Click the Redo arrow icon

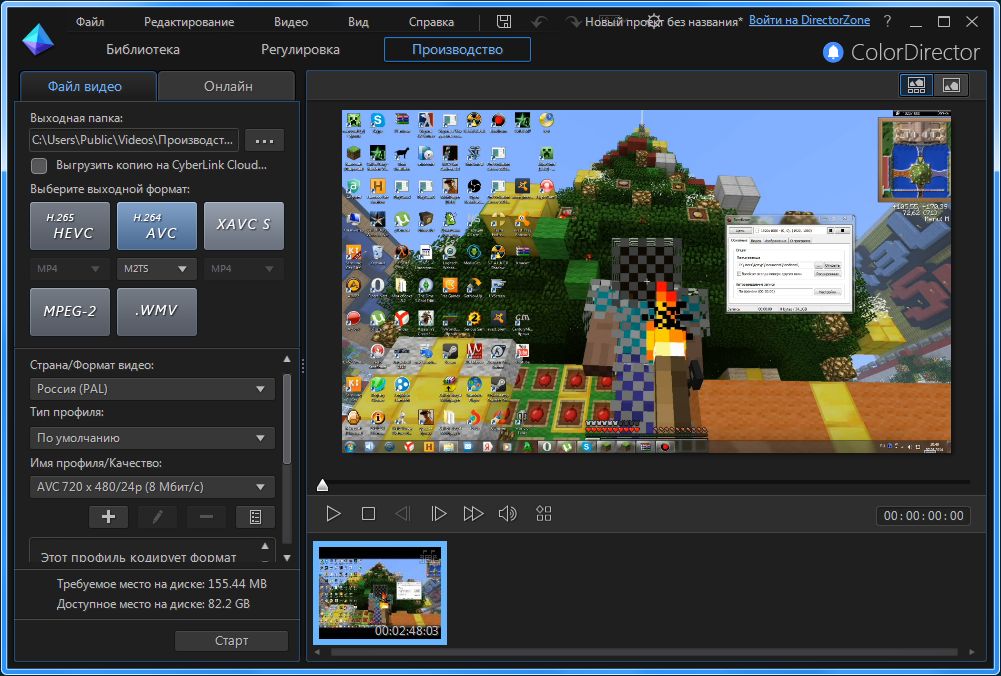[x=572, y=20]
